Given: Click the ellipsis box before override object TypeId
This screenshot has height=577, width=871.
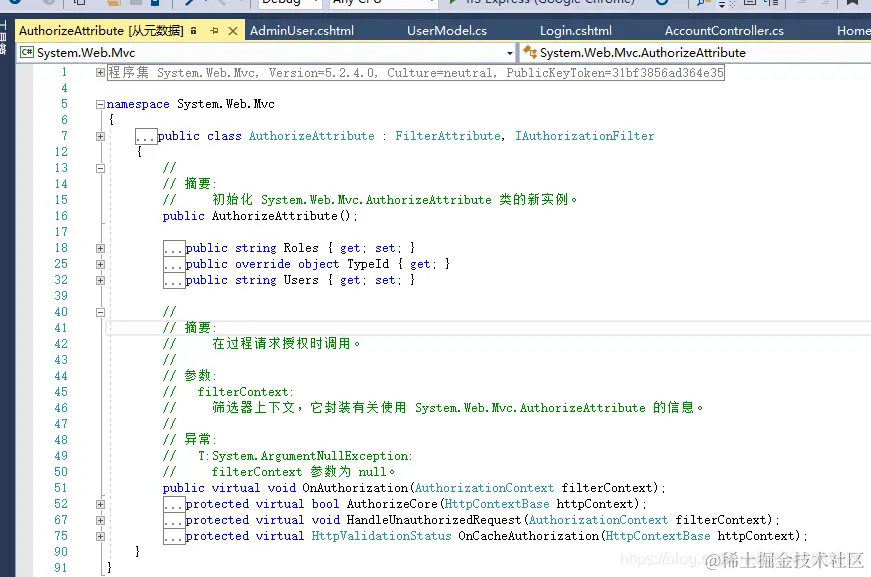Looking at the screenshot, I should click(174, 264).
